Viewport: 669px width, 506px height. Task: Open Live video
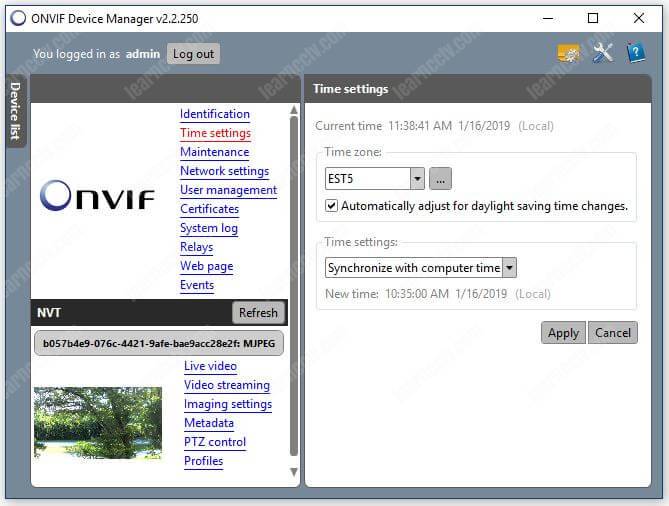[210, 366]
